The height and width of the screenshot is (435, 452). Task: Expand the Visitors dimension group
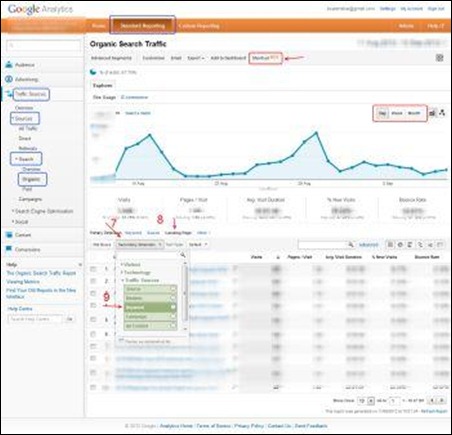[131, 264]
